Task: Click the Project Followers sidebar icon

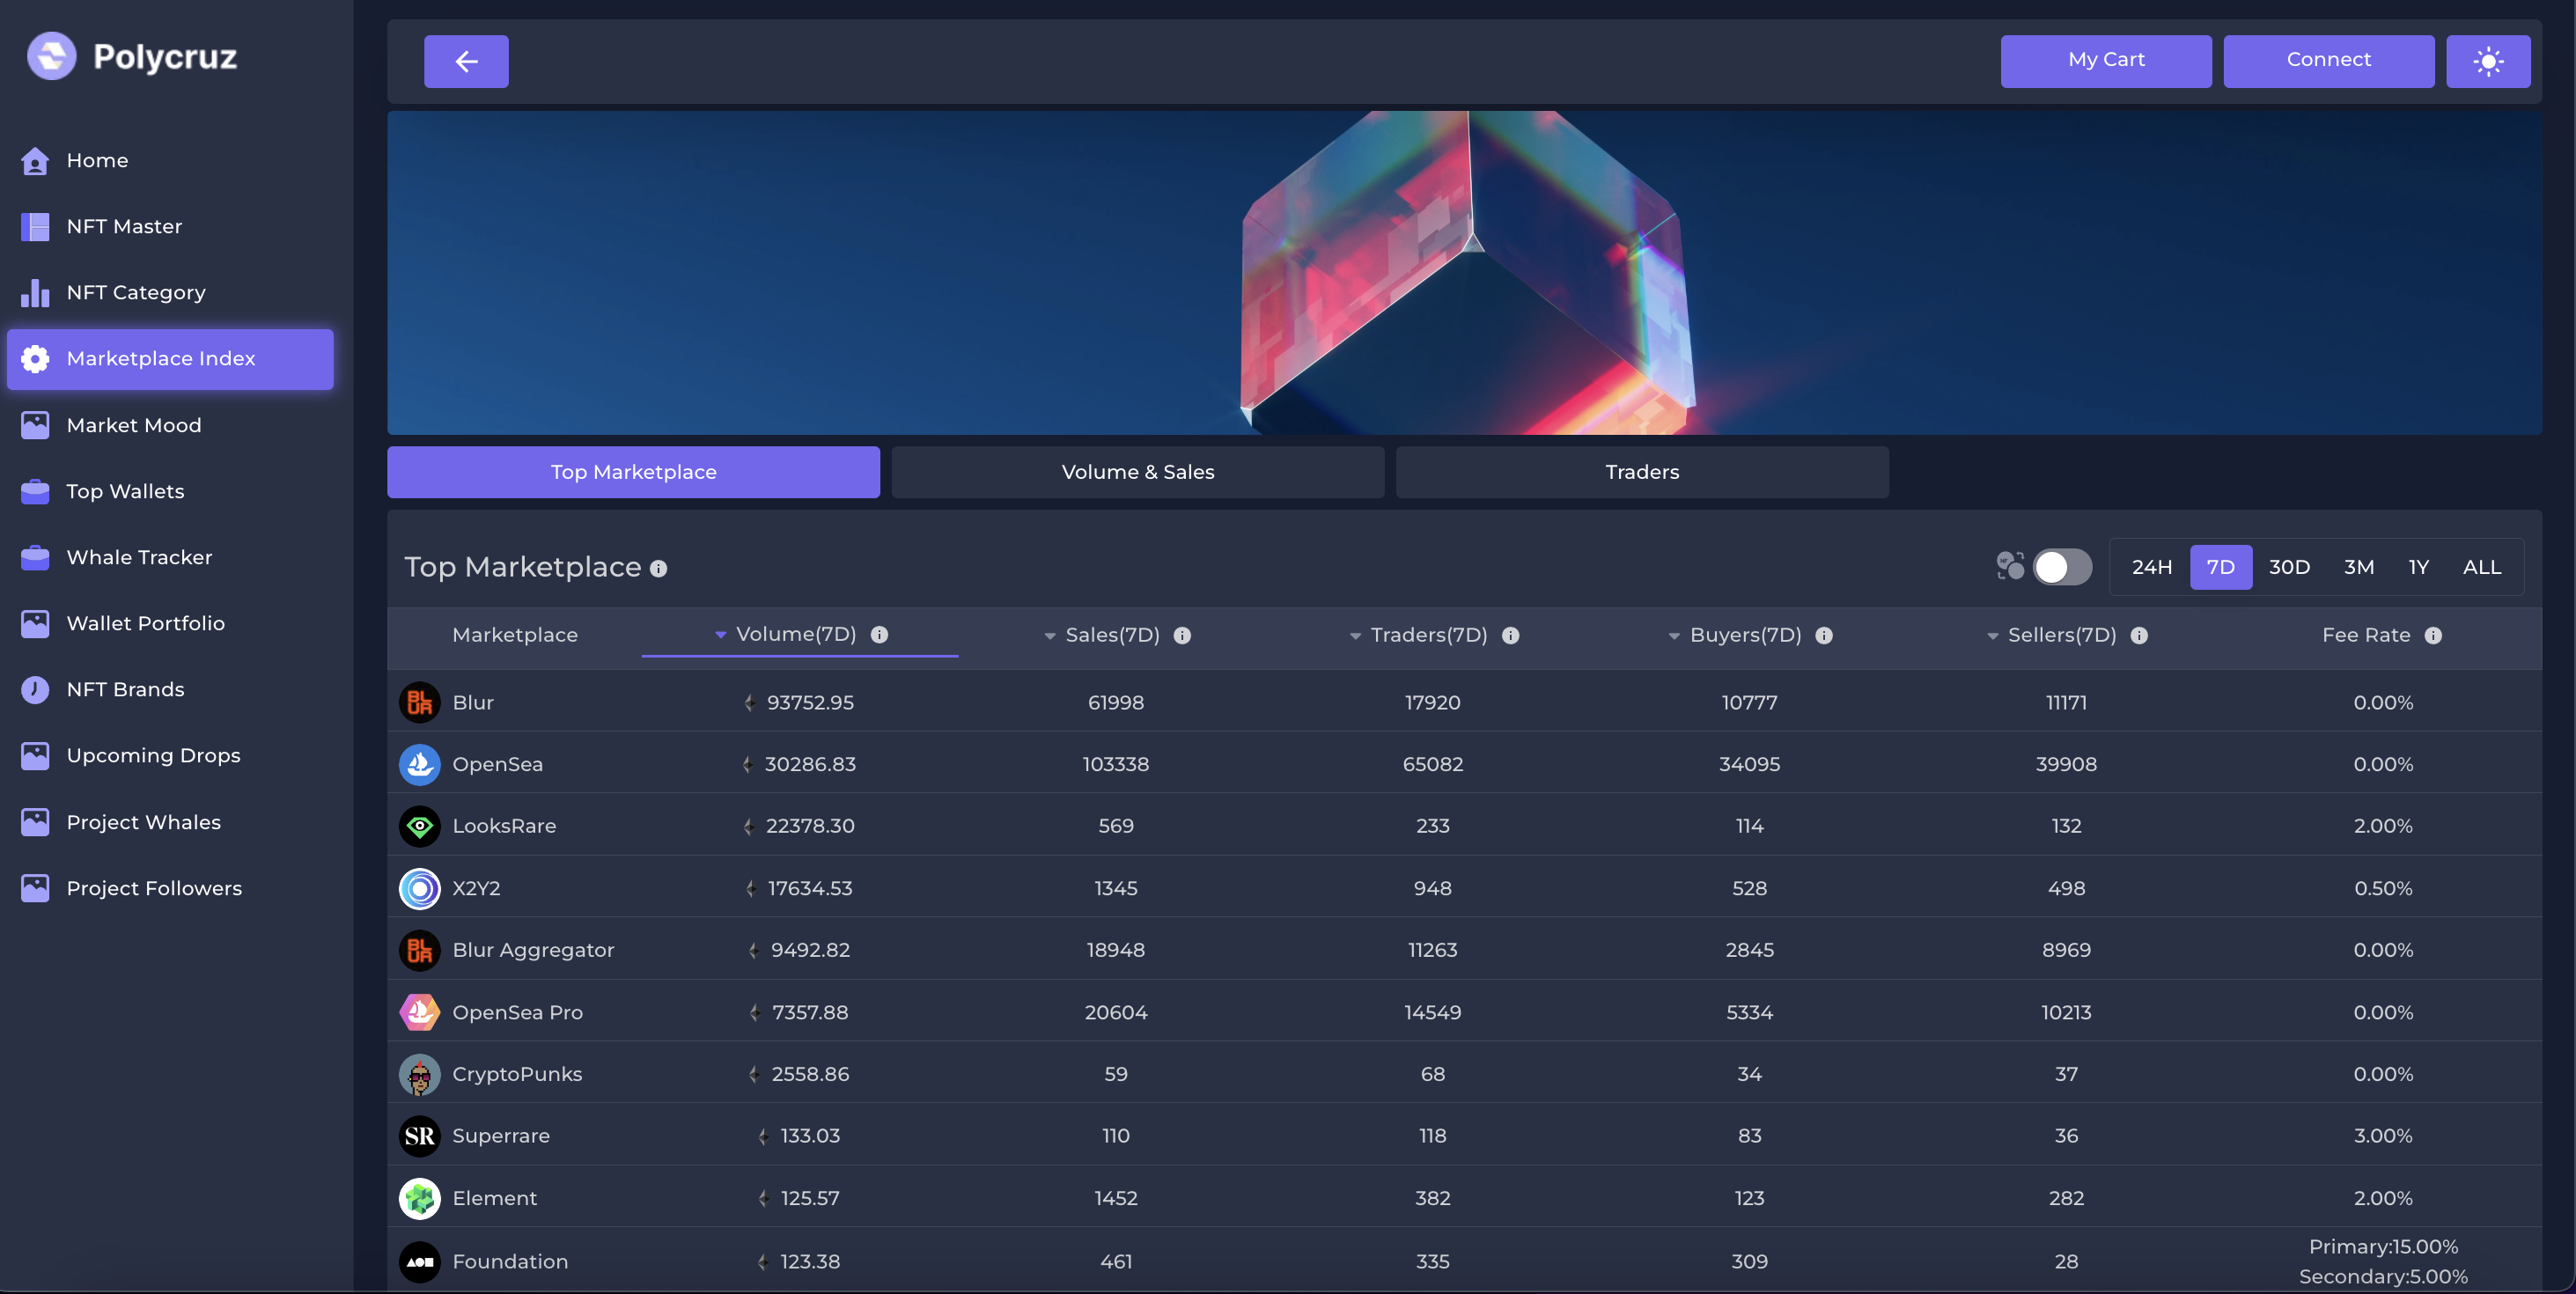Action: click(35, 888)
